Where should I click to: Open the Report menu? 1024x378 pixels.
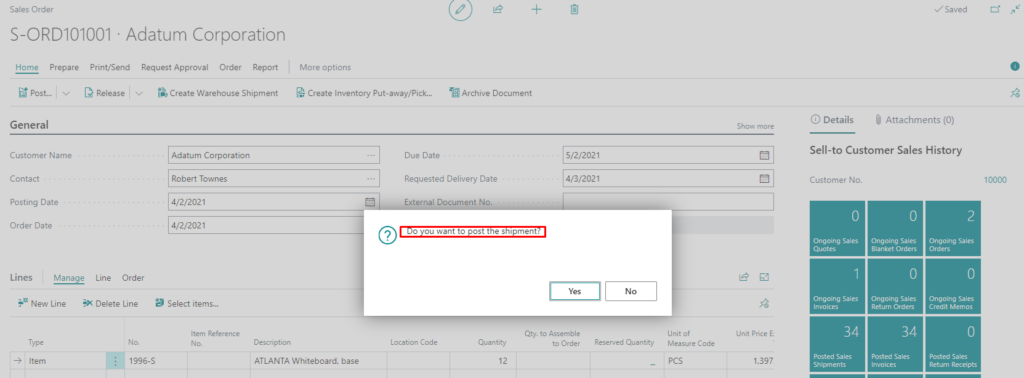265,67
